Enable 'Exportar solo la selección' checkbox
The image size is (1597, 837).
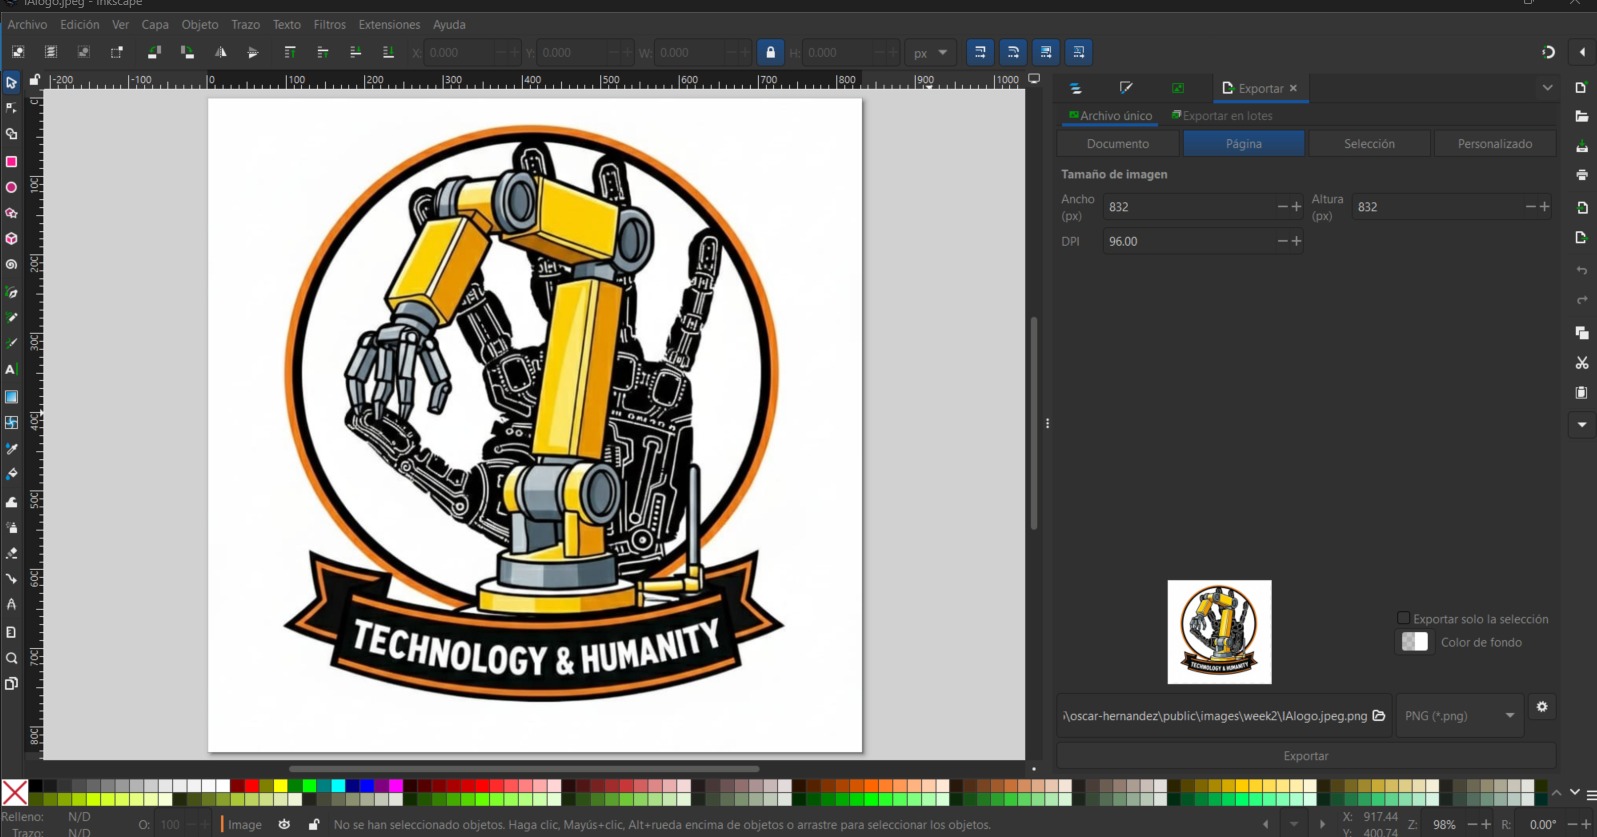(1403, 618)
